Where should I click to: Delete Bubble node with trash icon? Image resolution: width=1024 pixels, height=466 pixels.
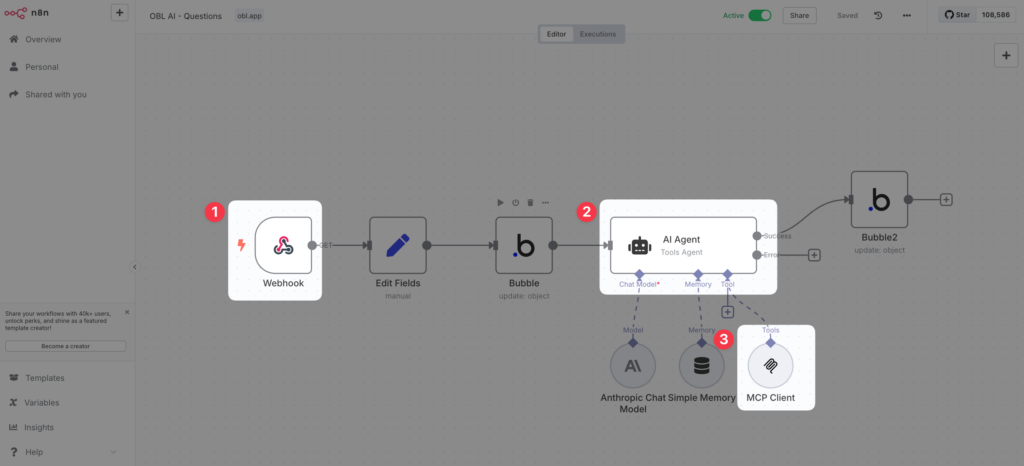[x=530, y=202]
